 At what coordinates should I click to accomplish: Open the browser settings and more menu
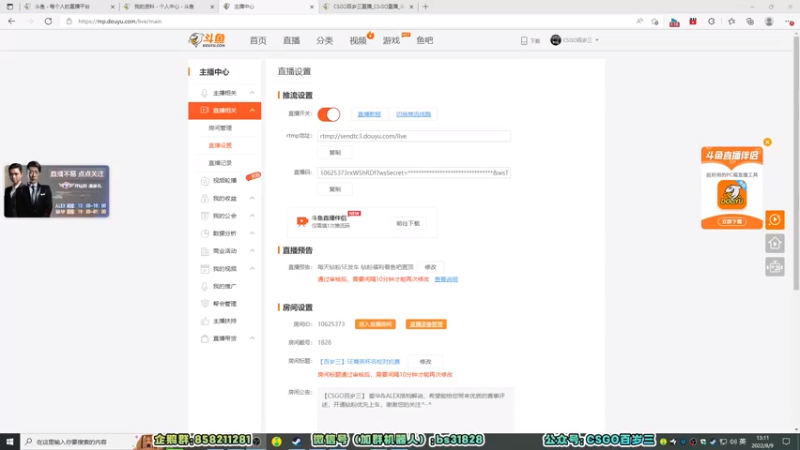point(789,21)
